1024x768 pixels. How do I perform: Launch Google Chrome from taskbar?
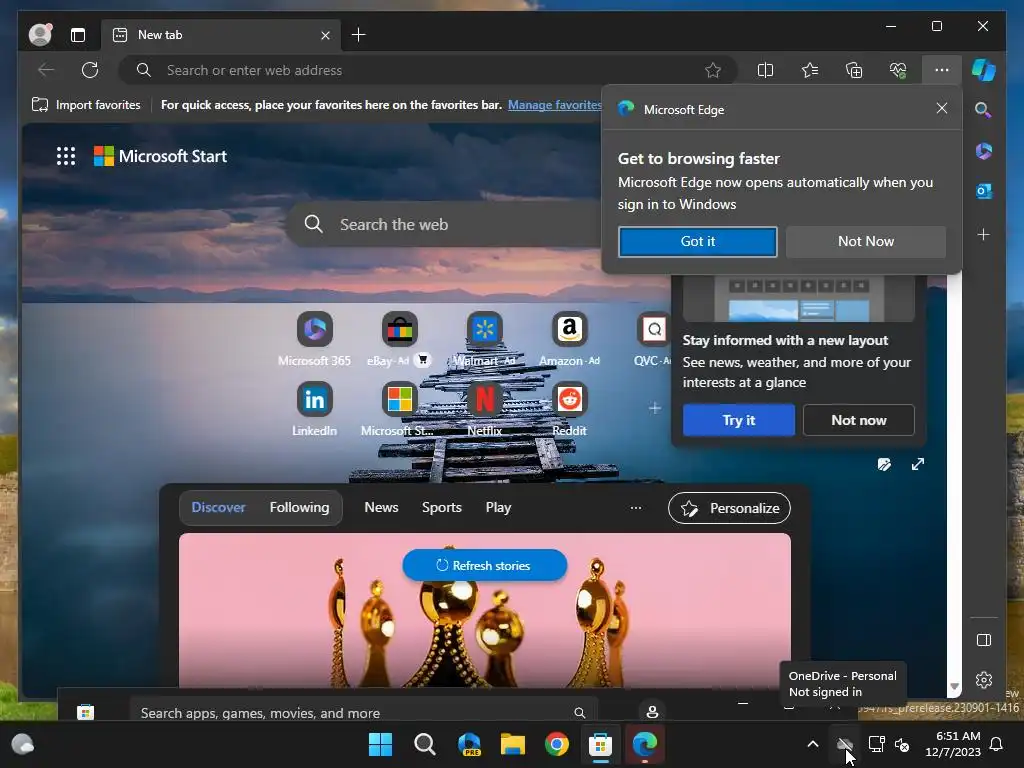pyautogui.click(x=556, y=744)
